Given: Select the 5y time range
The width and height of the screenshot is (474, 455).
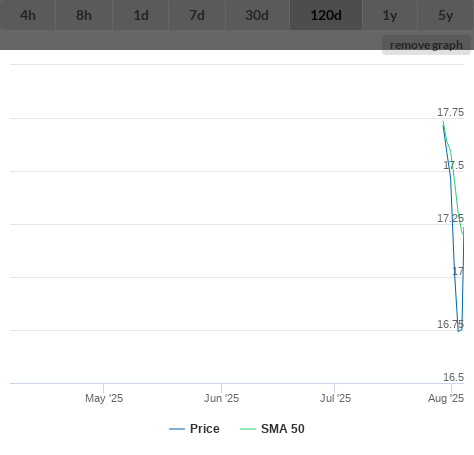Looking at the screenshot, I should coord(445,15).
